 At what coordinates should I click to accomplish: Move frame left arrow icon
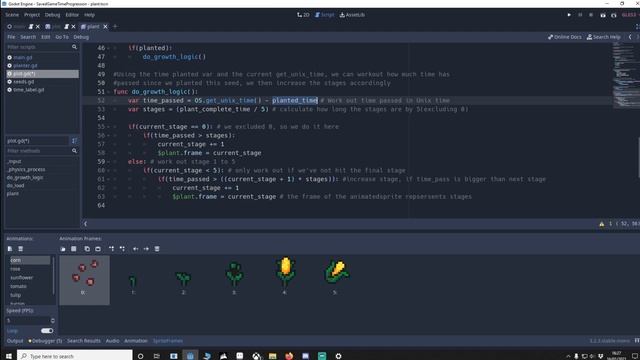[136, 249]
